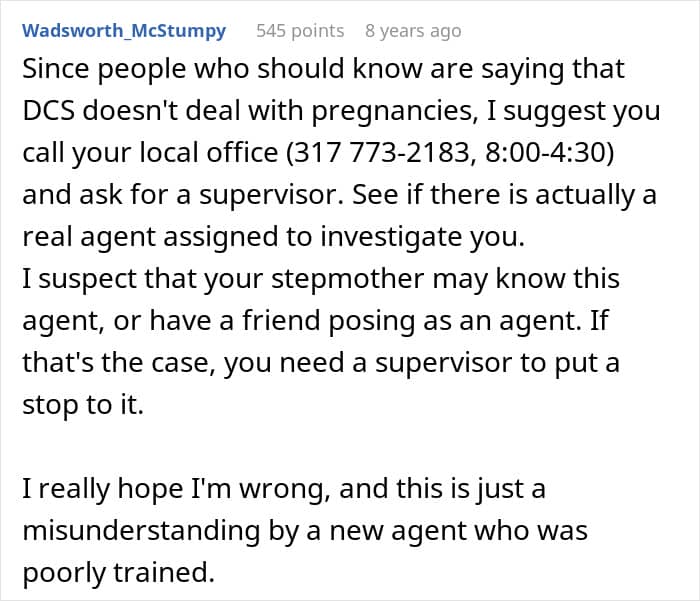Viewport: 700px width, 601px height.
Task: Click the text 'stop to it.'
Action: pos(83,405)
